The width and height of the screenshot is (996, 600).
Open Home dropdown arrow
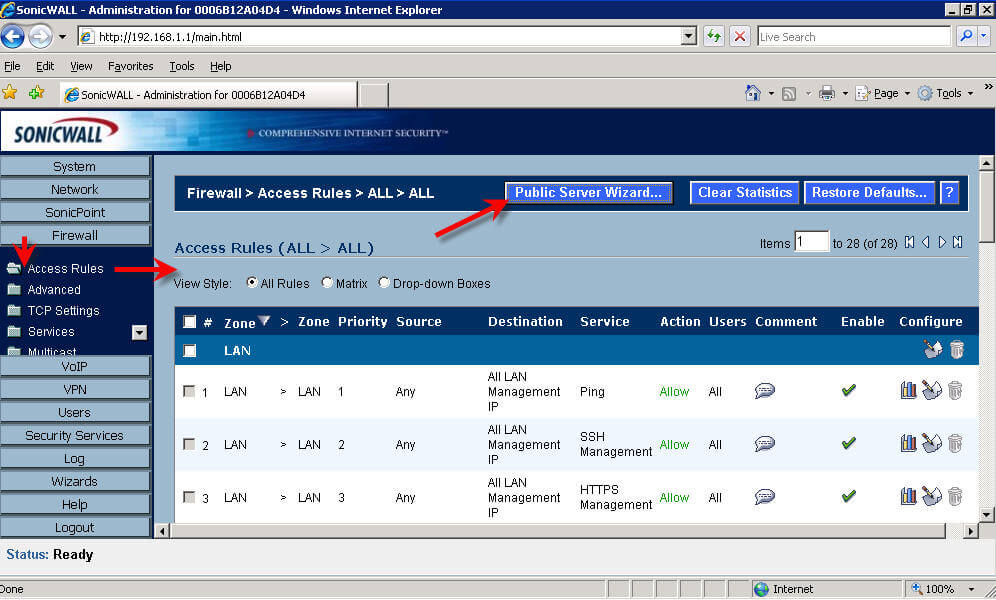coord(771,93)
